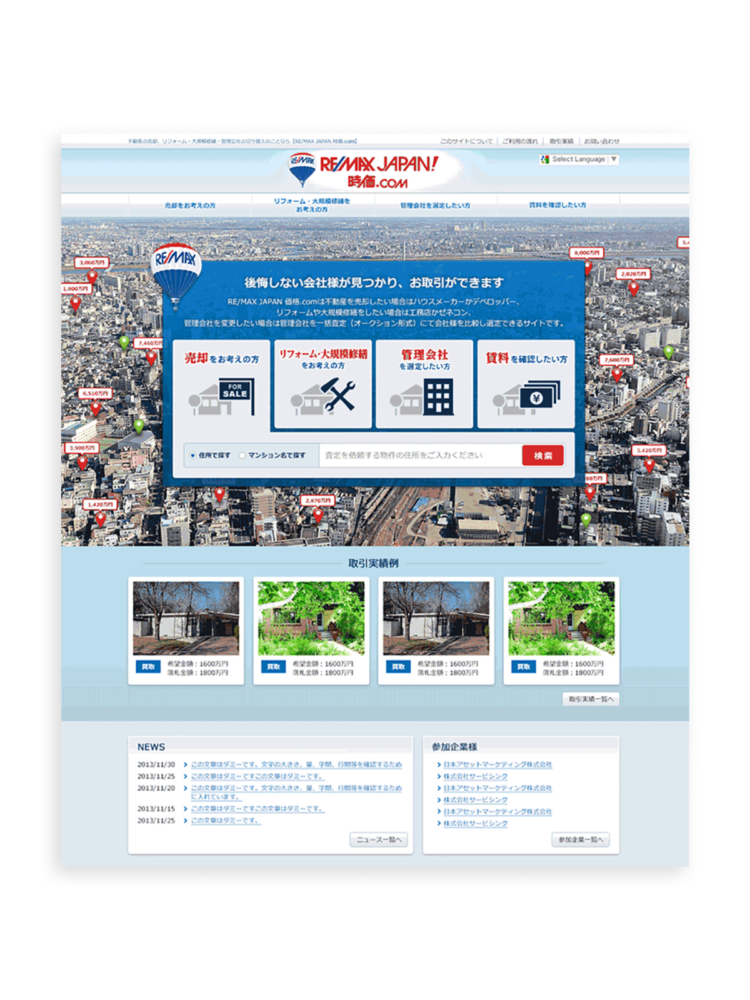This screenshot has height=1000, width=750.
Task: Open the Select Language dropdown
Action: click(580, 159)
